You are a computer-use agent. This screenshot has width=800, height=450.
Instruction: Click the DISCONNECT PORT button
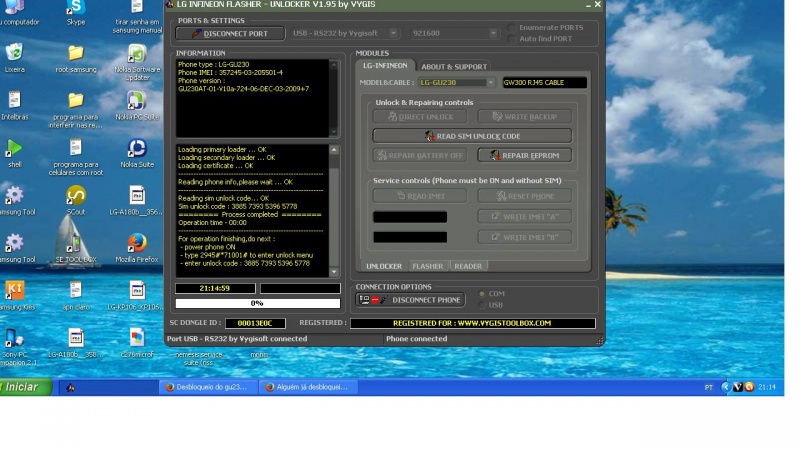click(x=230, y=34)
